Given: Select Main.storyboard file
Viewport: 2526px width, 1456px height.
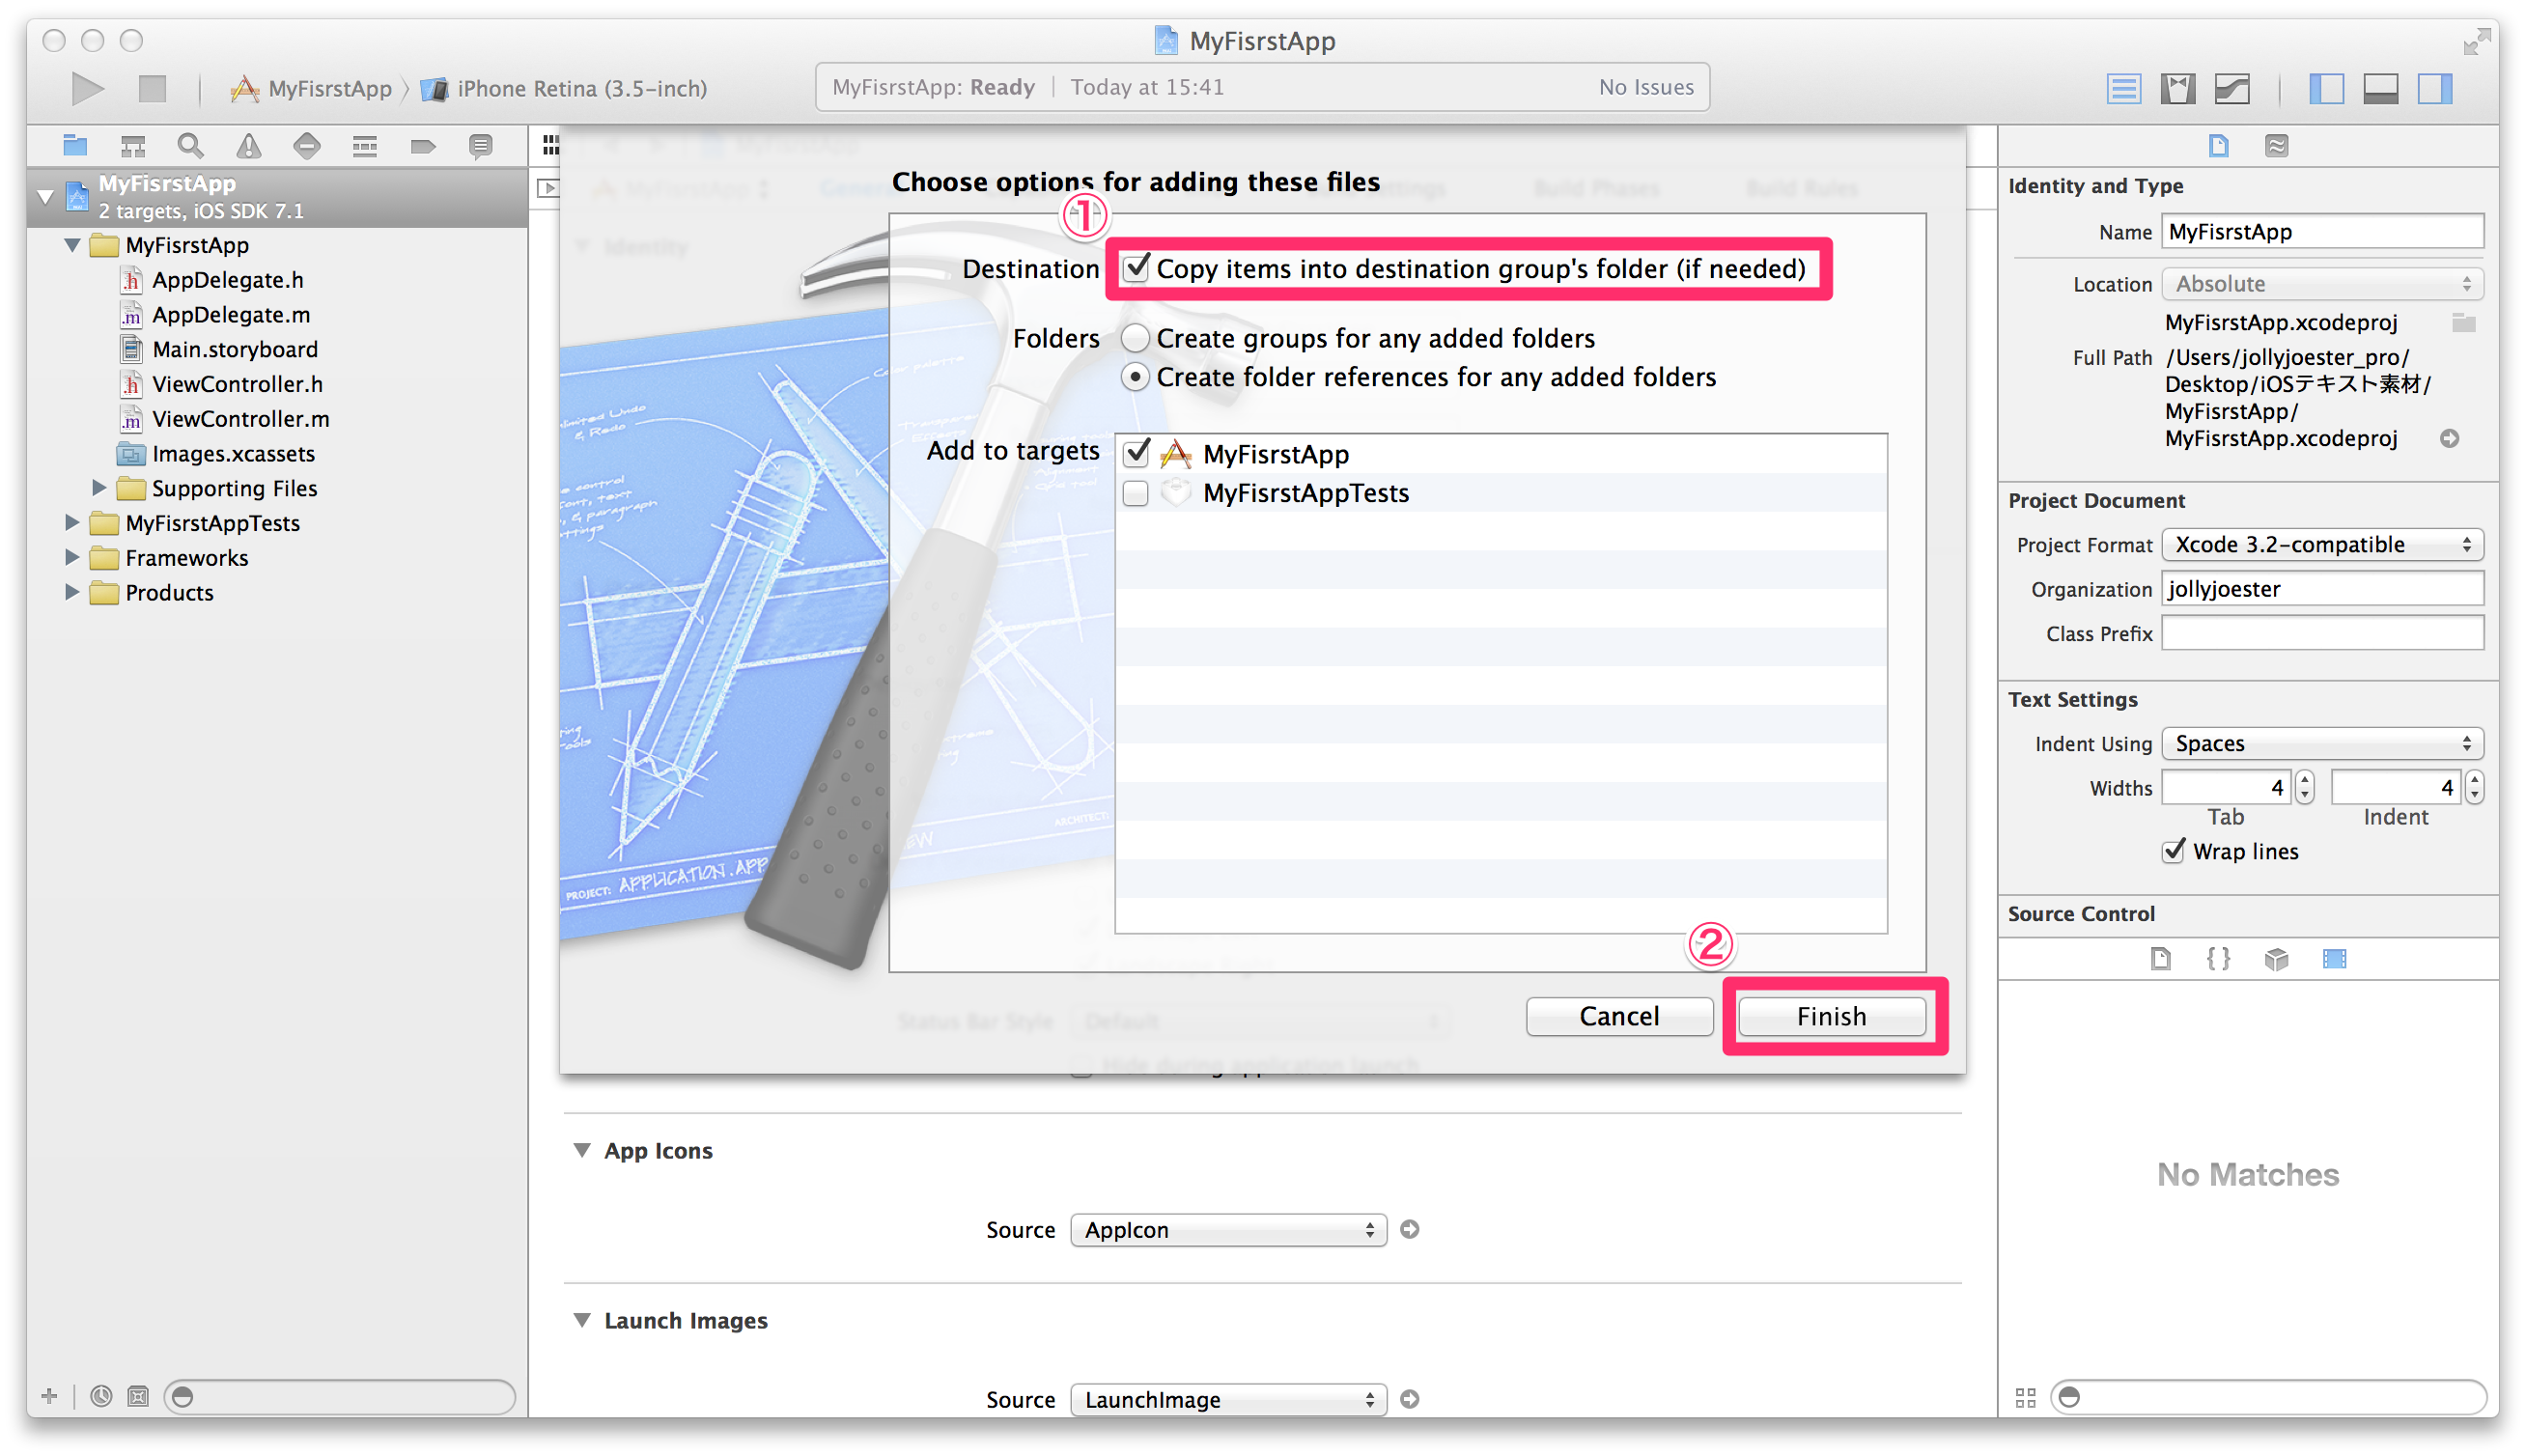Looking at the screenshot, I should click(x=234, y=349).
